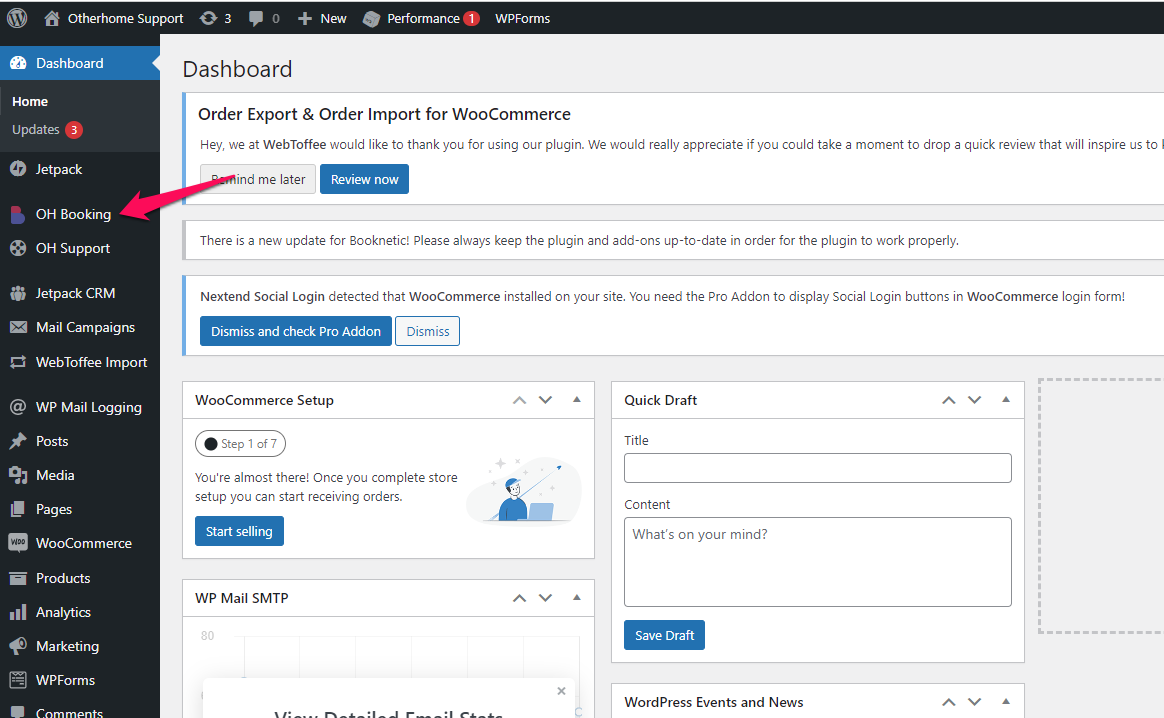The height and width of the screenshot is (718, 1164).
Task: Go to WooCommerce menu in sidebar
Action: [84, 543]
